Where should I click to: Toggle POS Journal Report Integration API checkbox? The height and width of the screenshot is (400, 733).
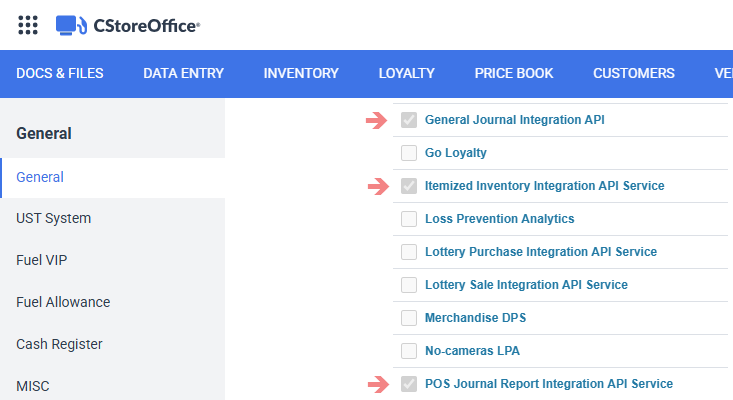click(409, 384)
